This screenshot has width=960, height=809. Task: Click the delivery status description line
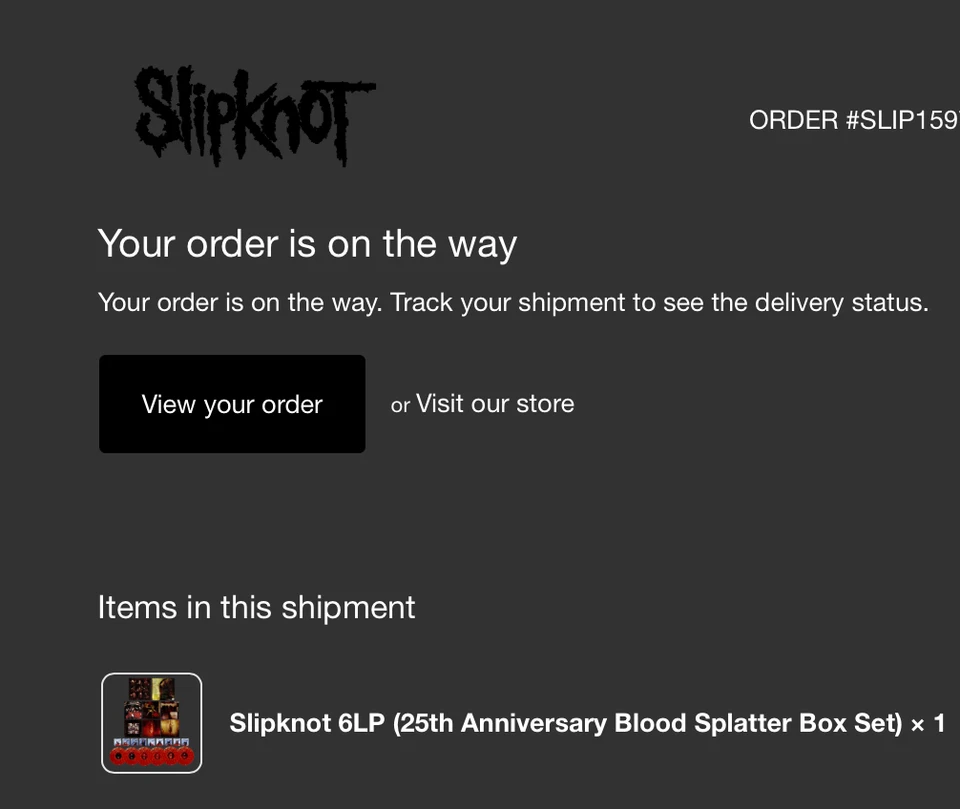click(x=513, y=302)
